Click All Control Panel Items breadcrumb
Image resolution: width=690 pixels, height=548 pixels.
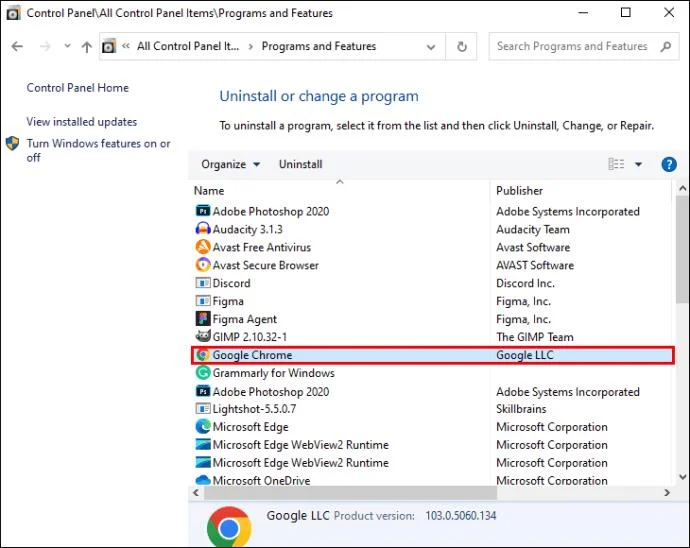pyautogui.click(x=188, y=46)
